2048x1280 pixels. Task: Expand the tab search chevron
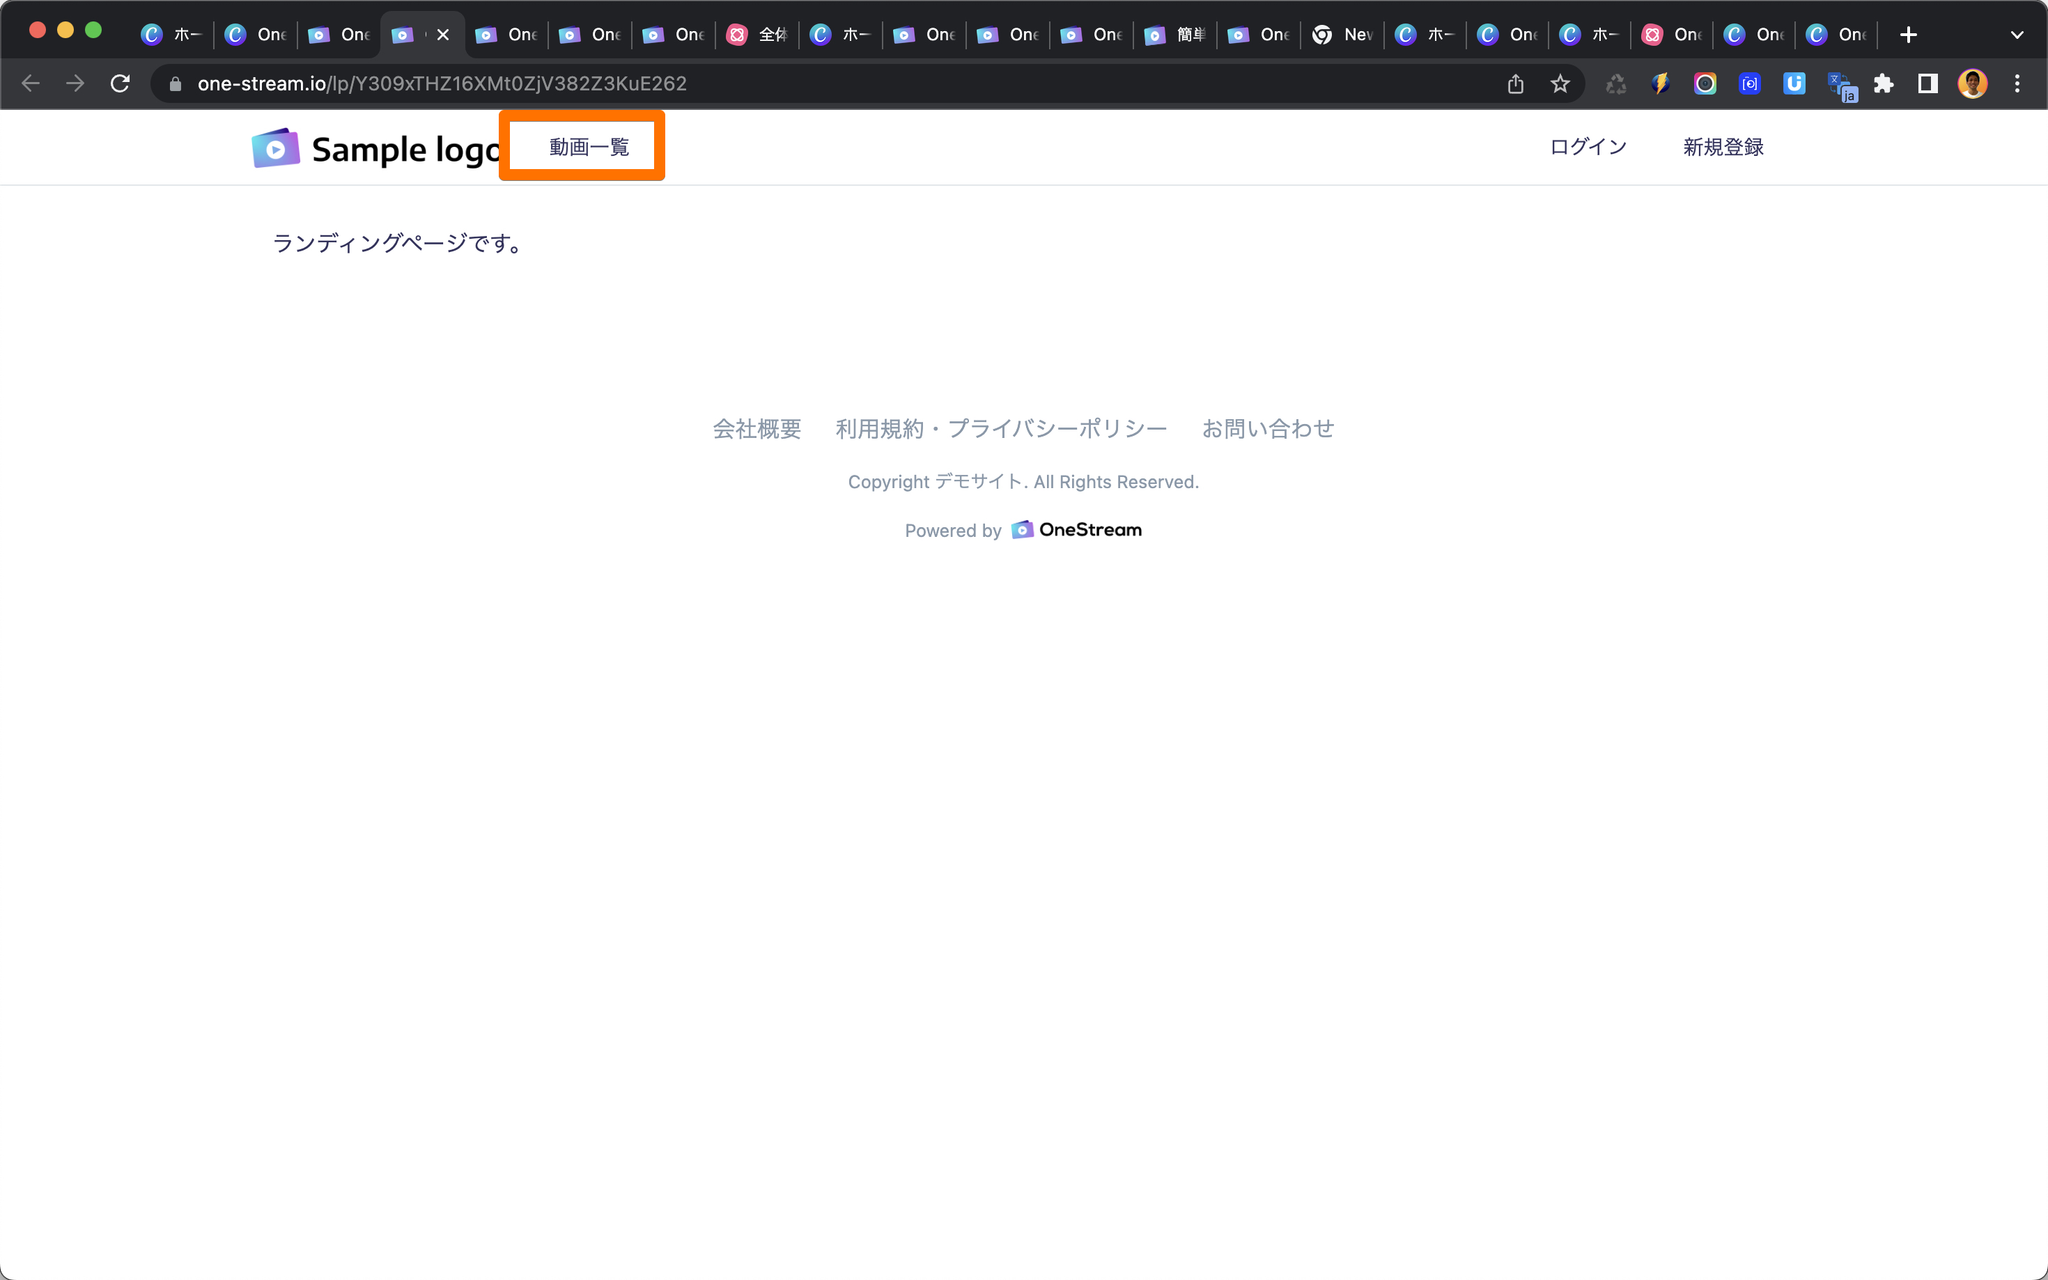tap(2017, 35)
